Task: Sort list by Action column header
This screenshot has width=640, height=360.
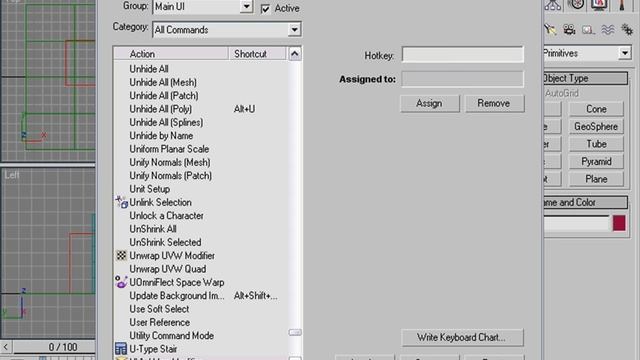Action: click(x=171, y=54)
